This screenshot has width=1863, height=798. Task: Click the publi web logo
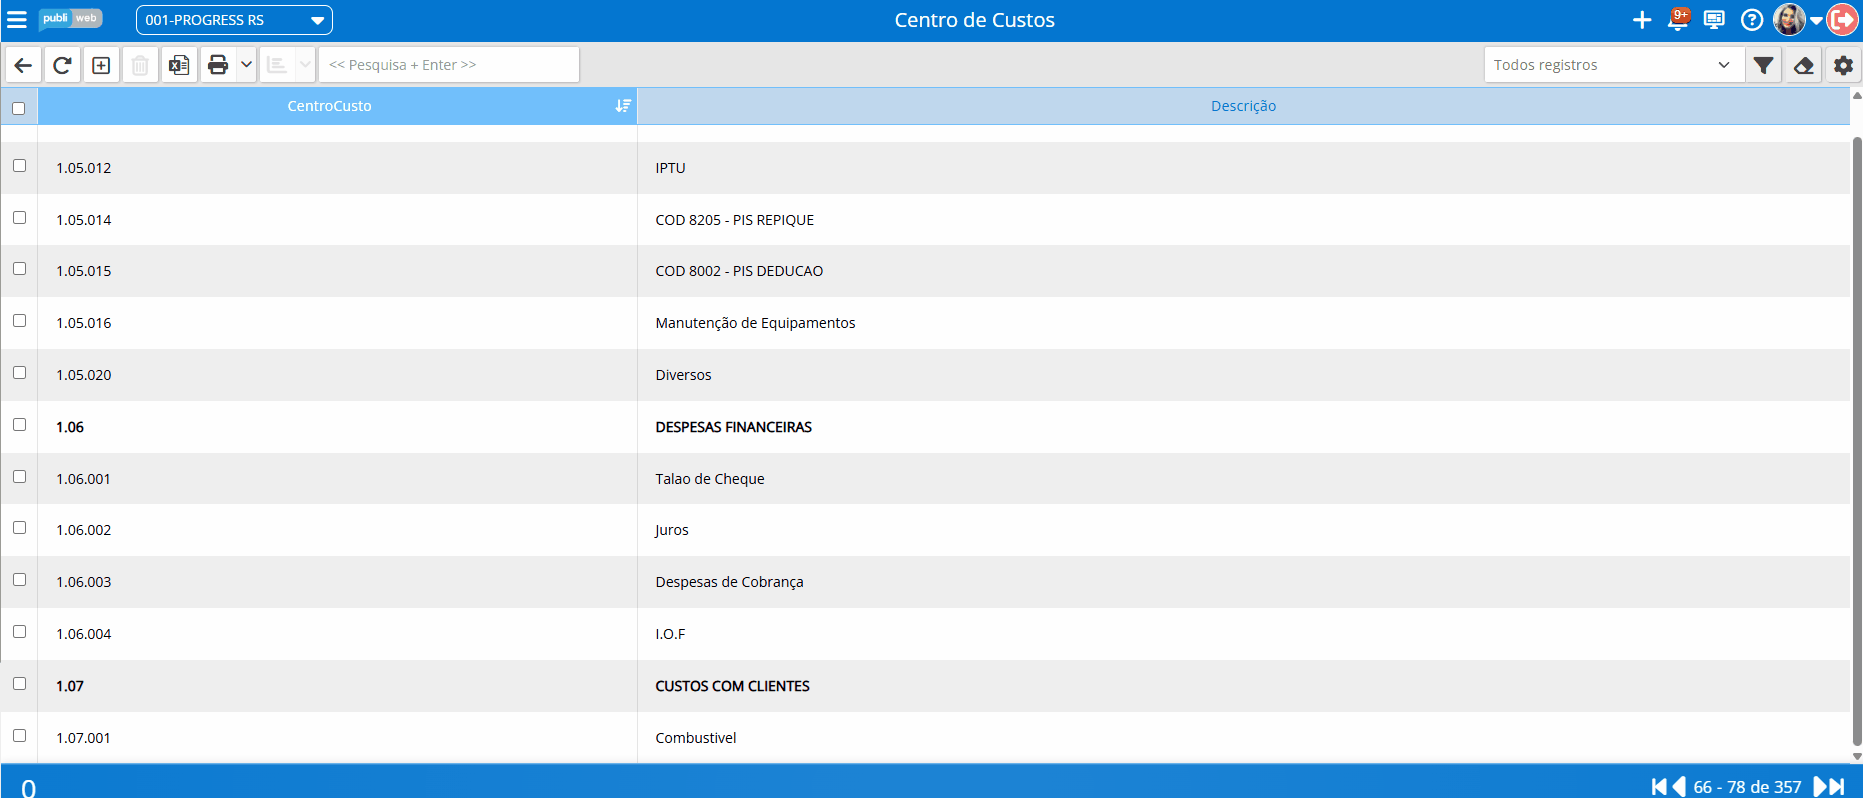(x=70, y=19)
